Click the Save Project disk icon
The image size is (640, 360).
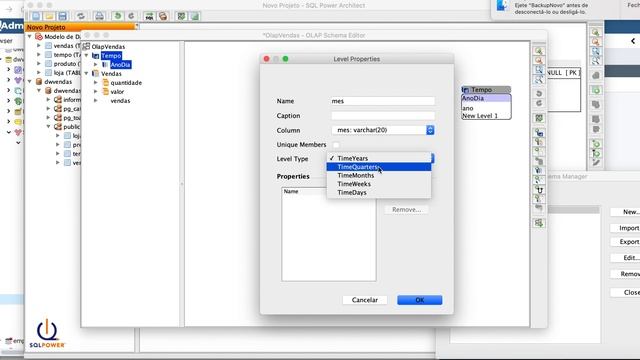tap(62, 16)
